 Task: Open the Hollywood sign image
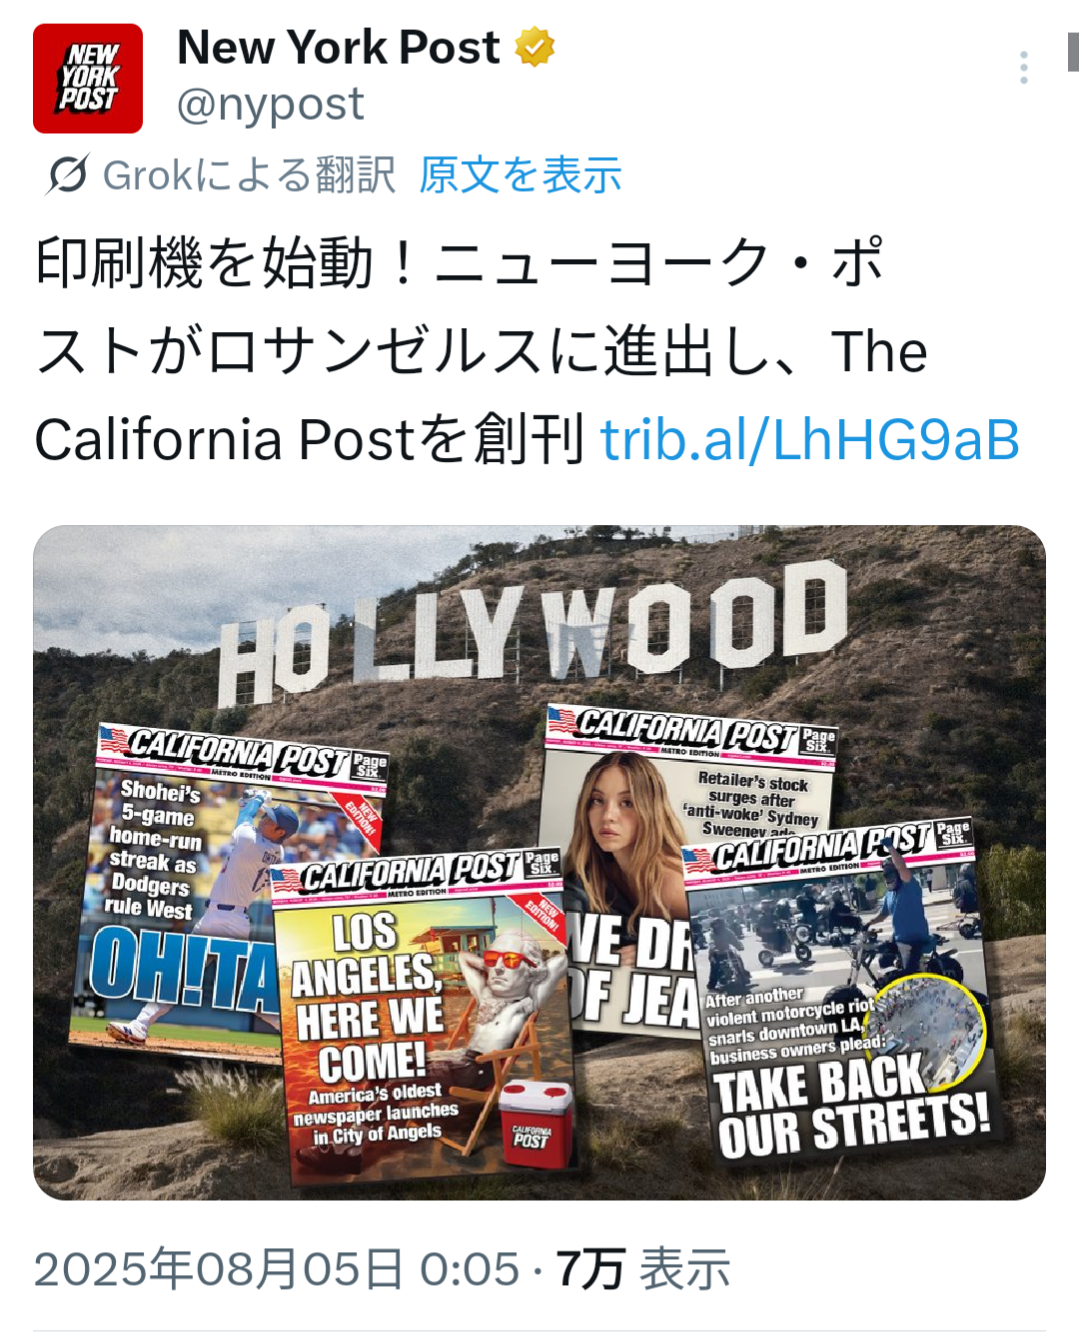click(539, 862)
